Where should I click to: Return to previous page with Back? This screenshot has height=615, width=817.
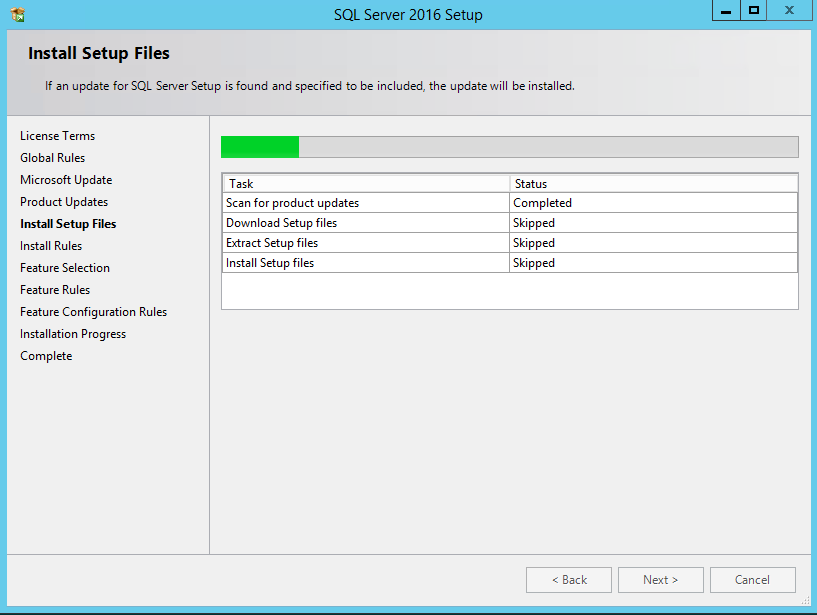point(569,580)
